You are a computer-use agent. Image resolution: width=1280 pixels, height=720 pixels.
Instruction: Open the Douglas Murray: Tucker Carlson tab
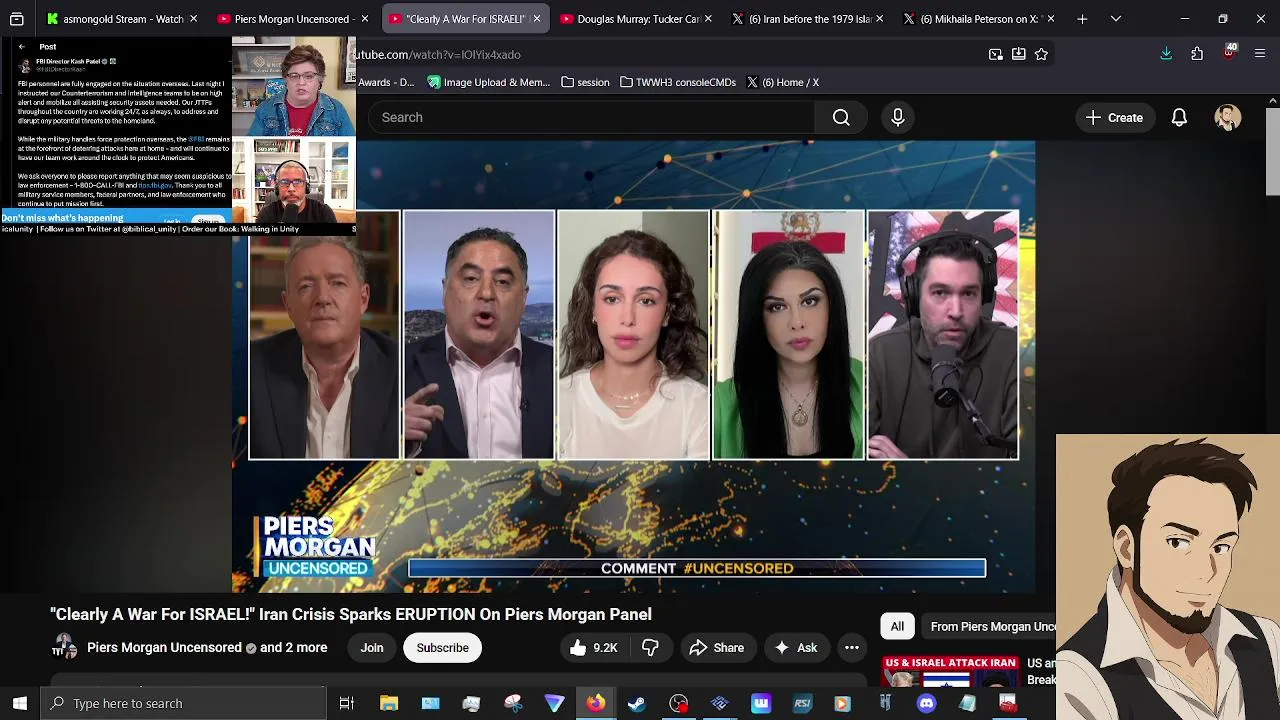point(637,19)
